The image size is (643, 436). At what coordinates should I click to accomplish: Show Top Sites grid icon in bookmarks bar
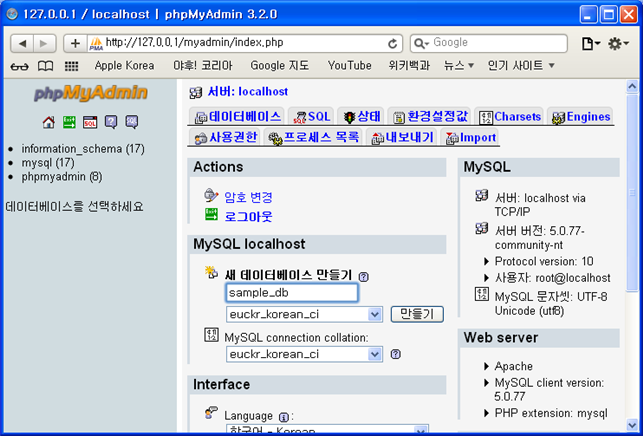coord(71,66)
